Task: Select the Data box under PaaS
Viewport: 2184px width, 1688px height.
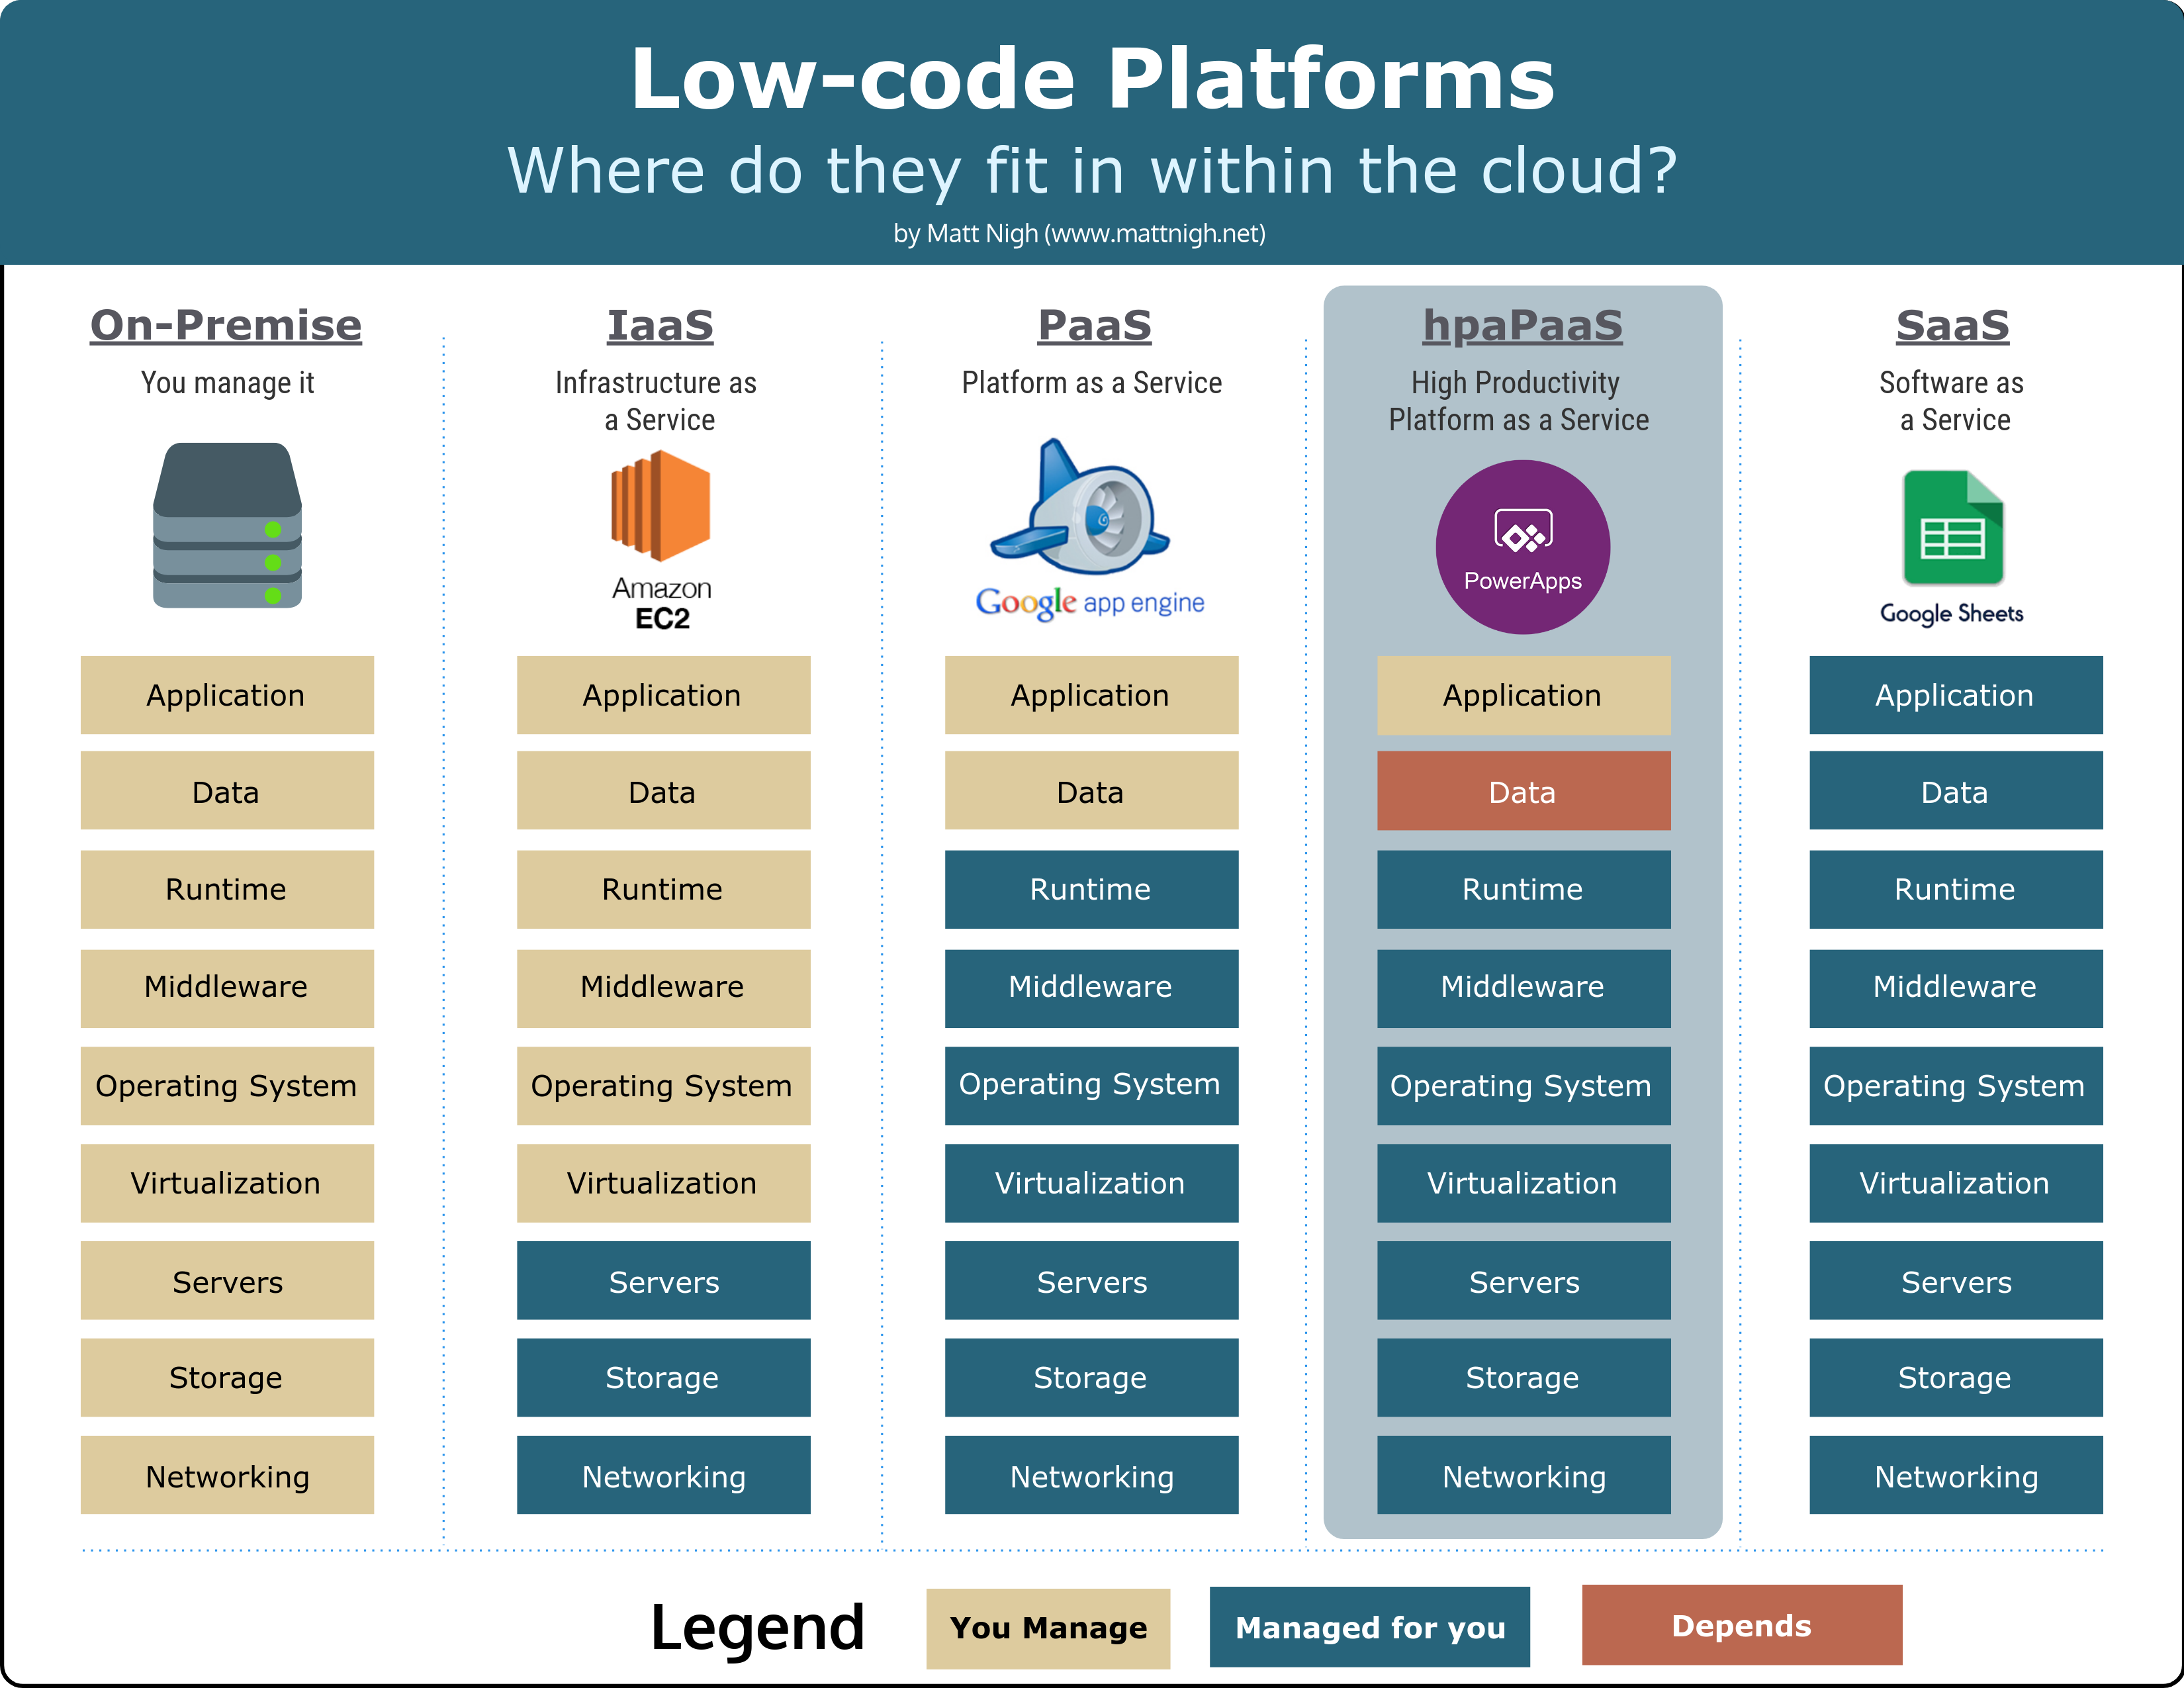Action: tap(1091, 791)
